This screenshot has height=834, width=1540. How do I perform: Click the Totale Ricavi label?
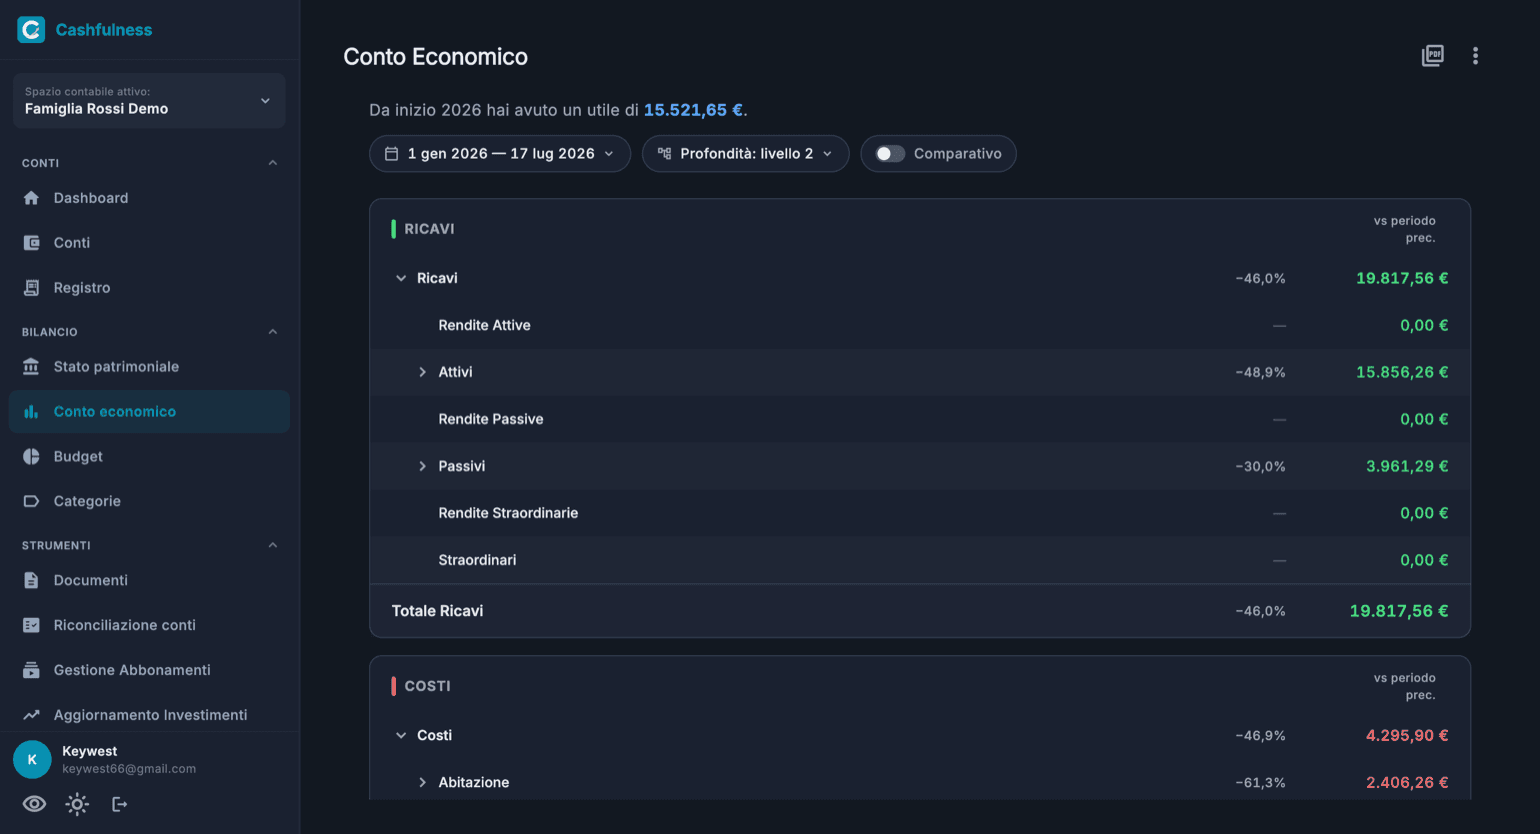click(x=437, y=611)
